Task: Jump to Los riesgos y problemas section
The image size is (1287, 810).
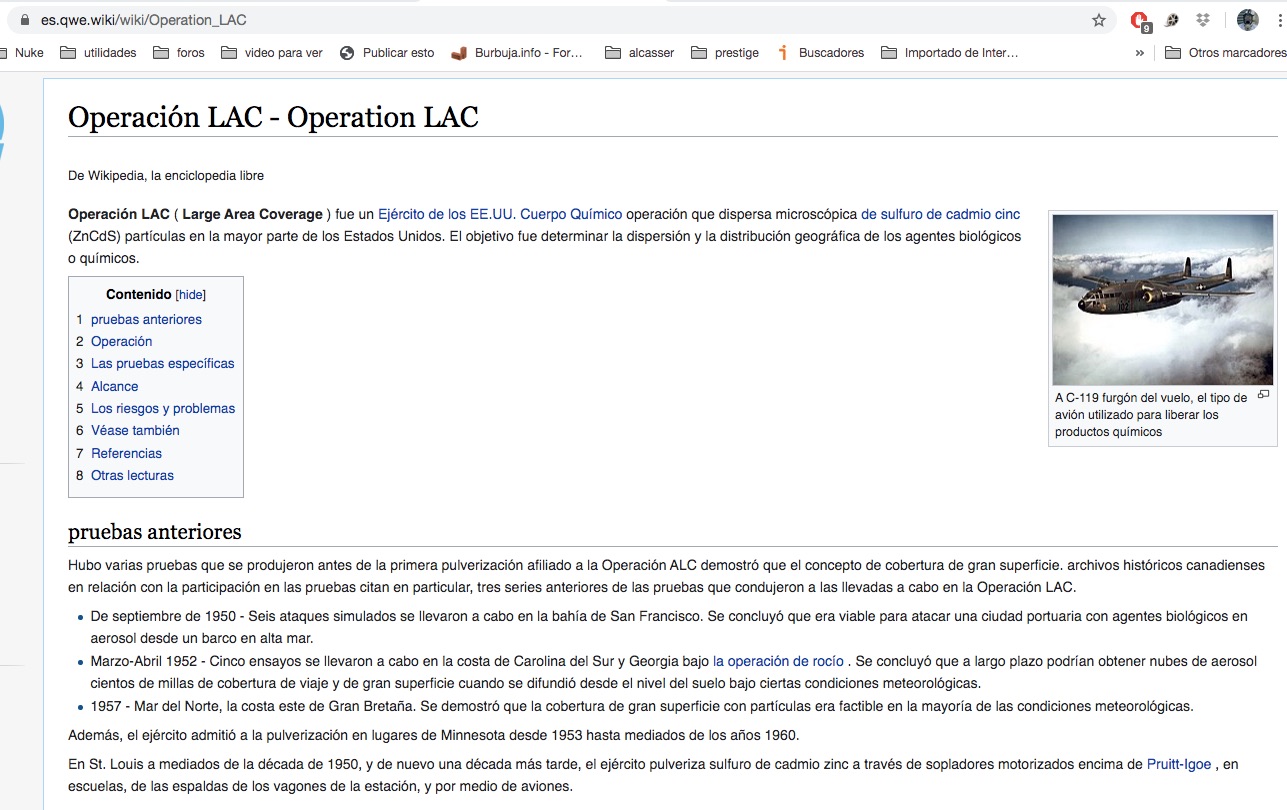Action: (x=163, y=408)
